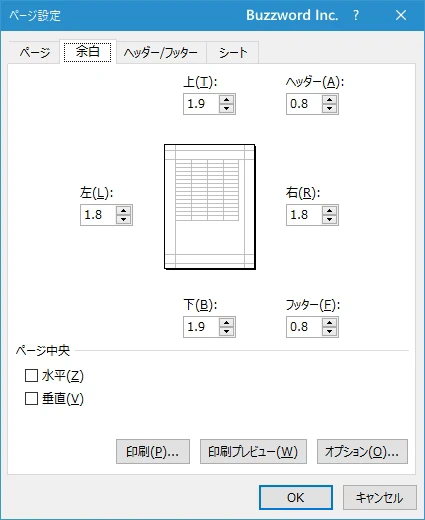Decrease the フッター(F) margin value
This screenshot has height=520, width=425.
click(330, 331)
